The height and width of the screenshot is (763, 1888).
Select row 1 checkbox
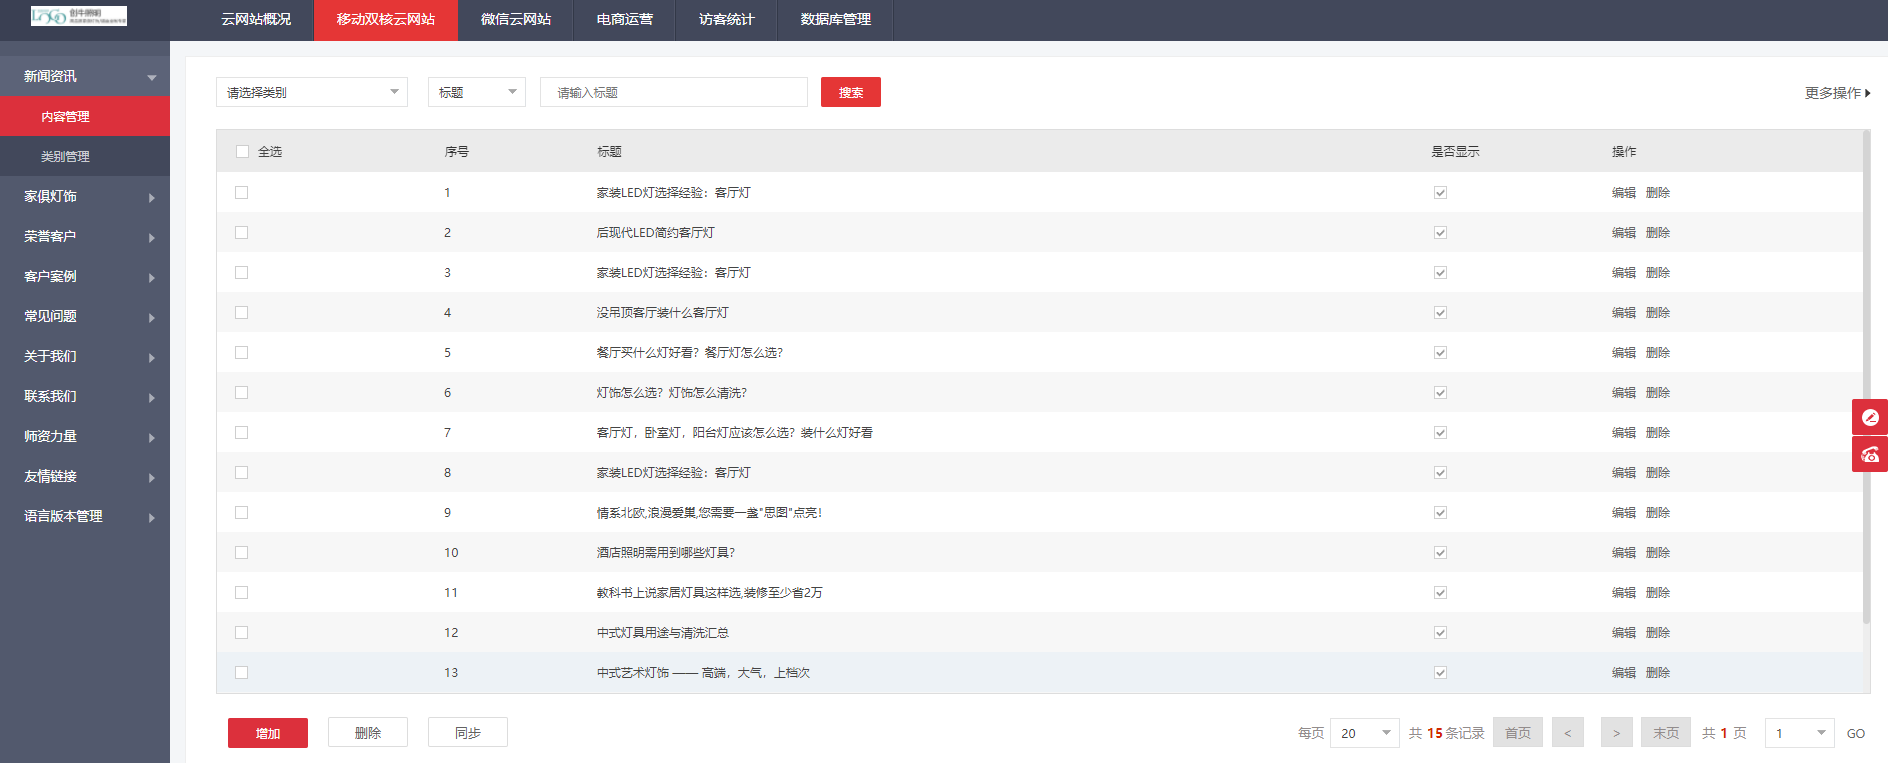point(242,192)
